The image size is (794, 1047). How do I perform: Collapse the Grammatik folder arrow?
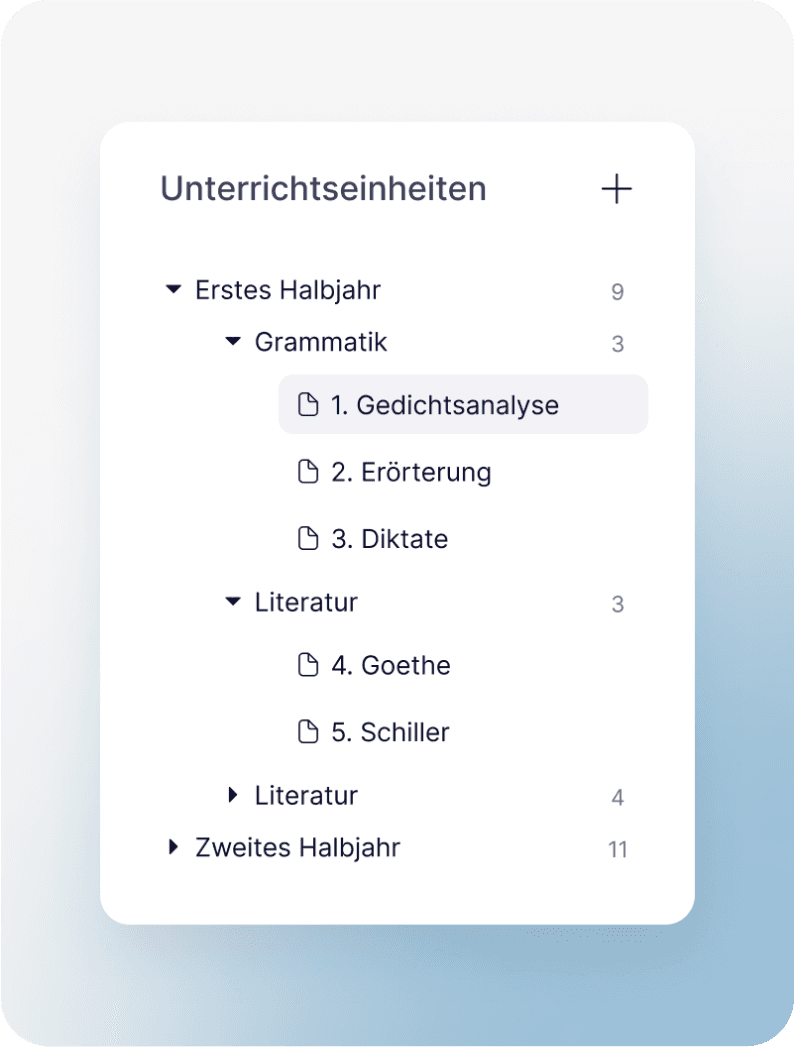234,342
